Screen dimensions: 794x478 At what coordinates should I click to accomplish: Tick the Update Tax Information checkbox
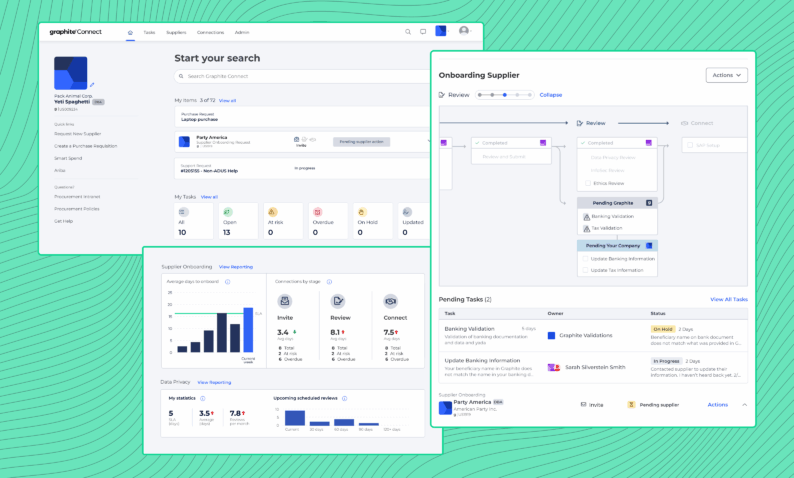coord(586,270)
